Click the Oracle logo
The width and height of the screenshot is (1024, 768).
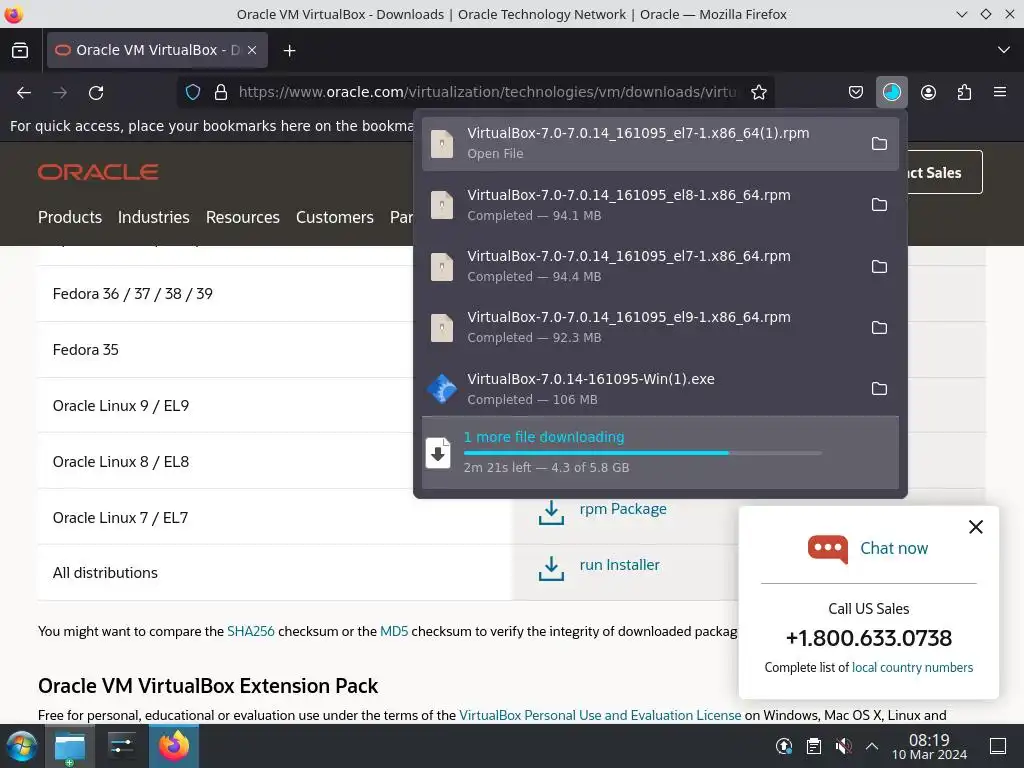(x=98, y=172)
